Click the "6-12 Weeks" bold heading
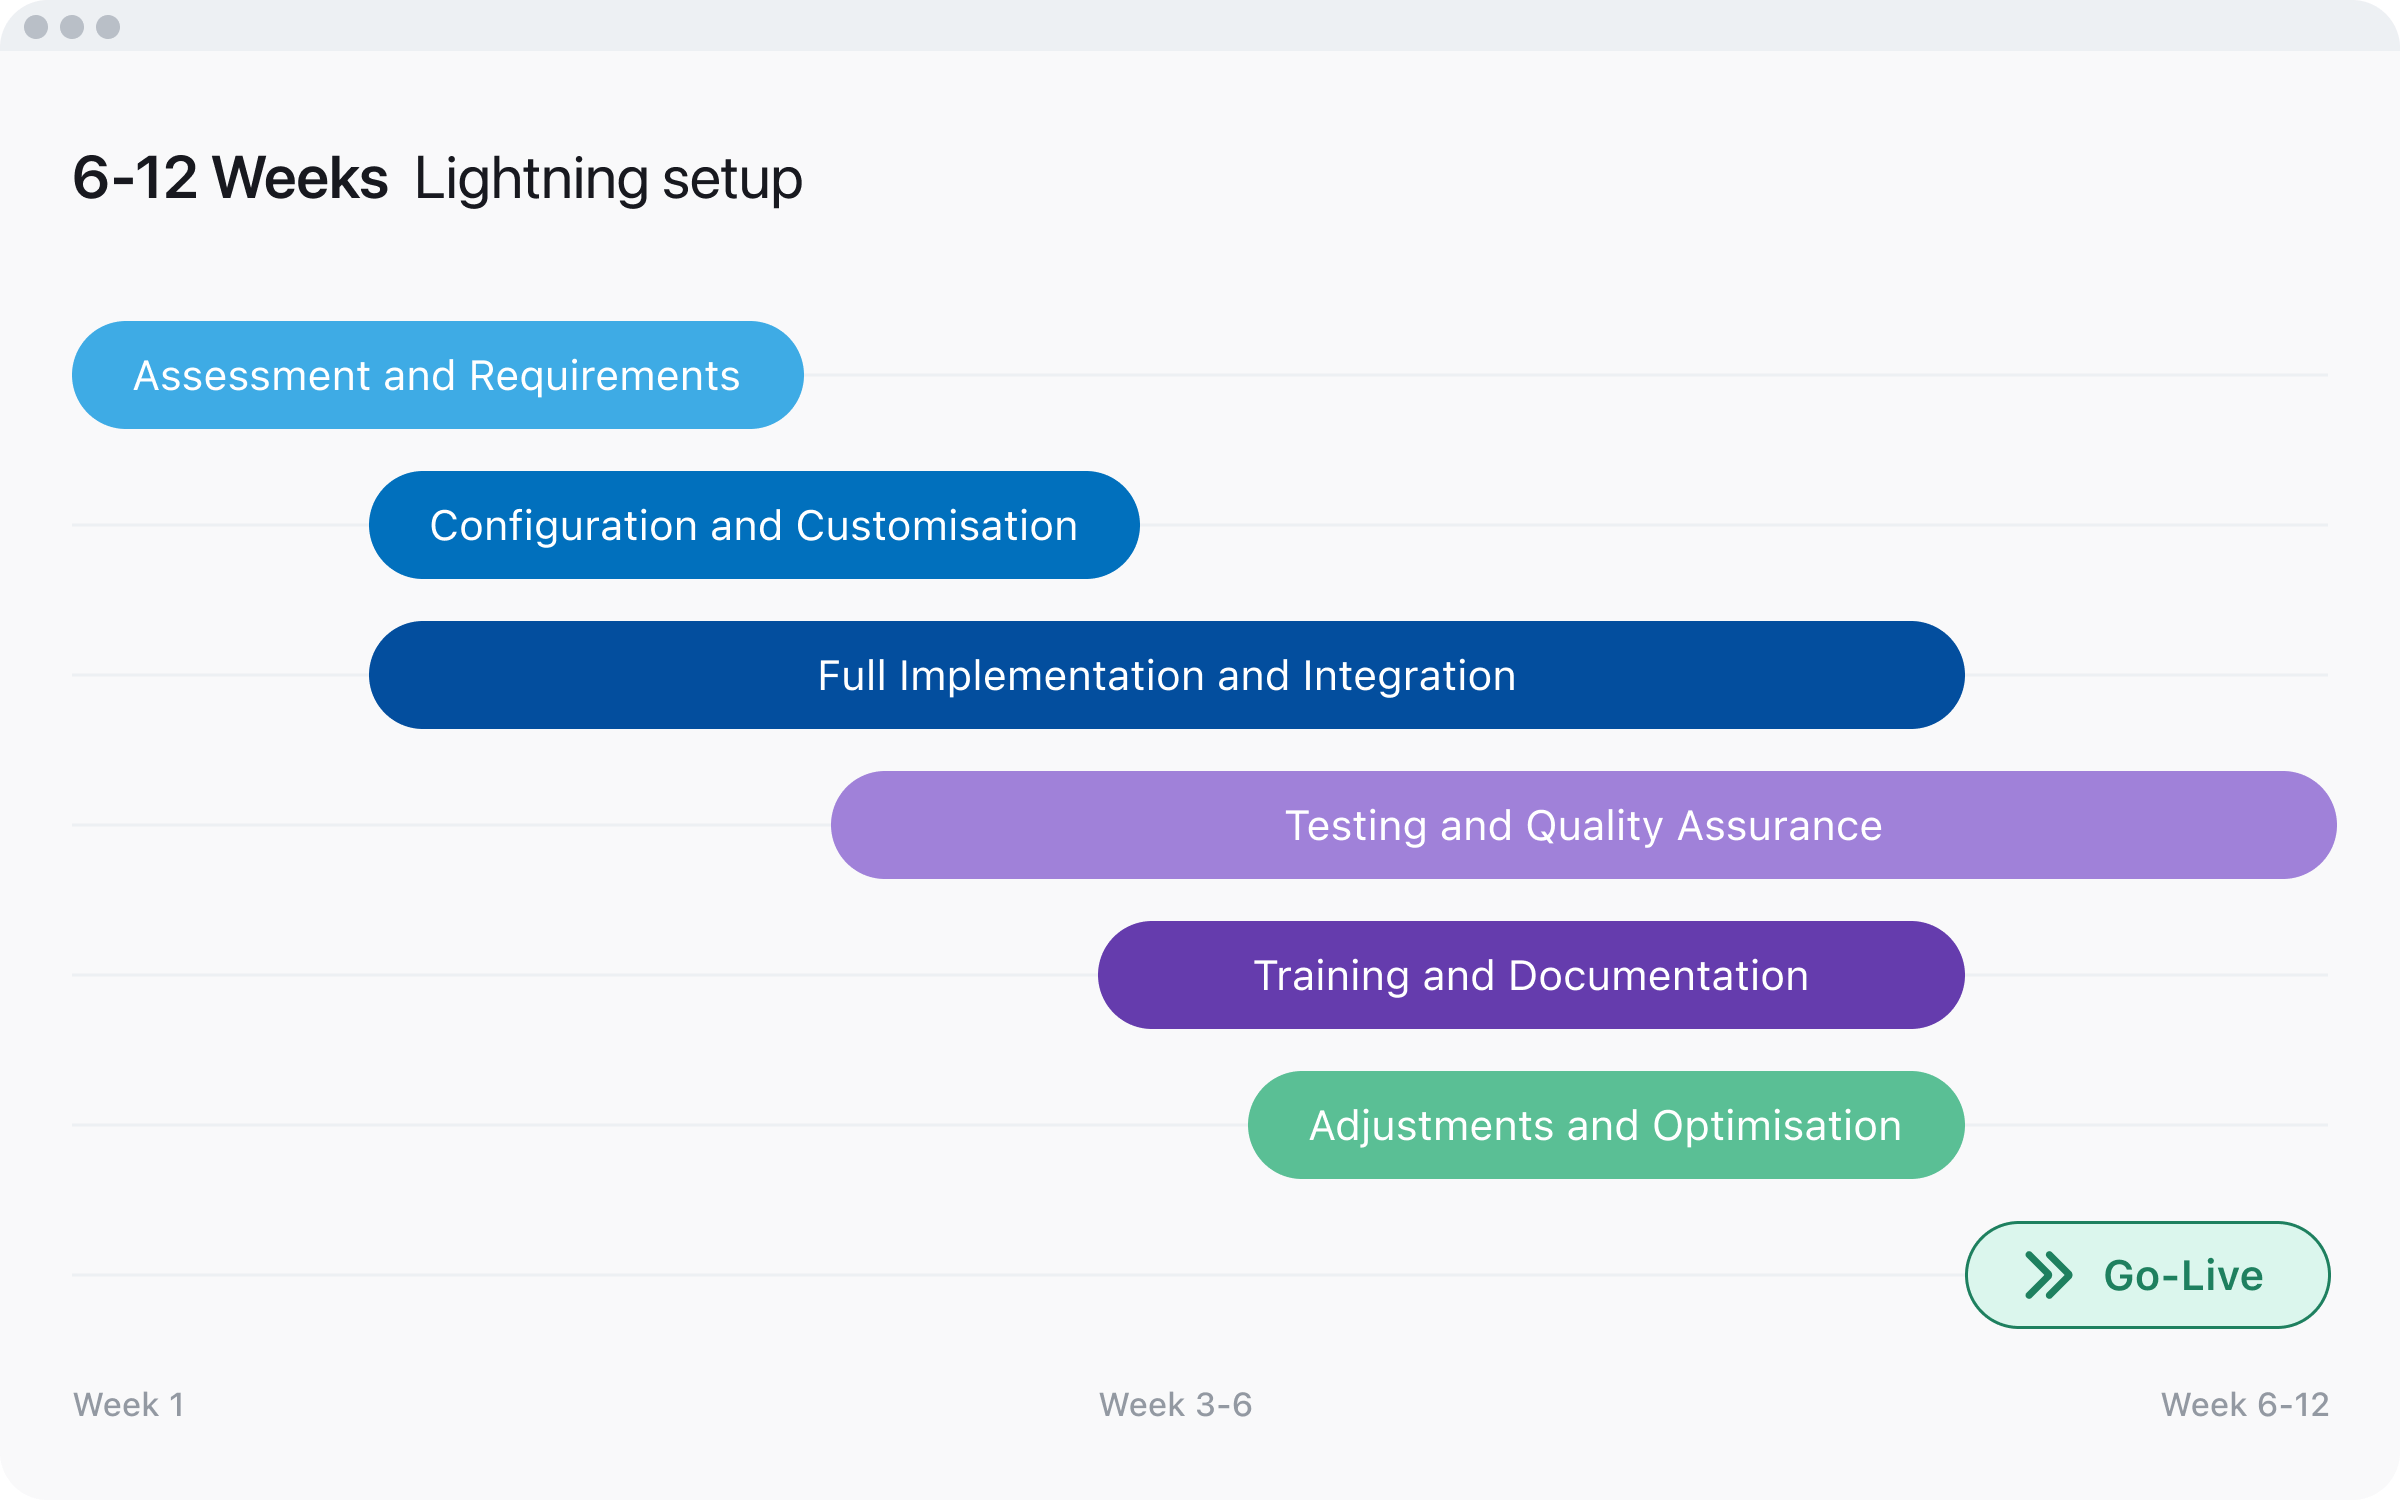 [230, 179]
